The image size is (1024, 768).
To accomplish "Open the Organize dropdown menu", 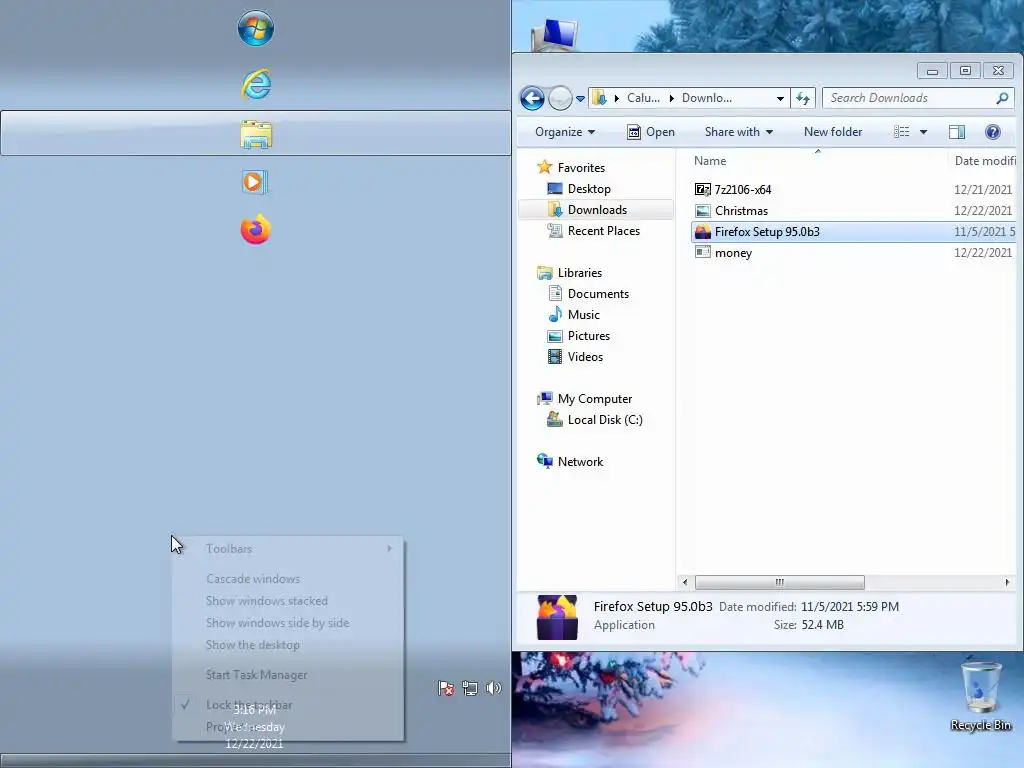I will click(x=565, y=132).
